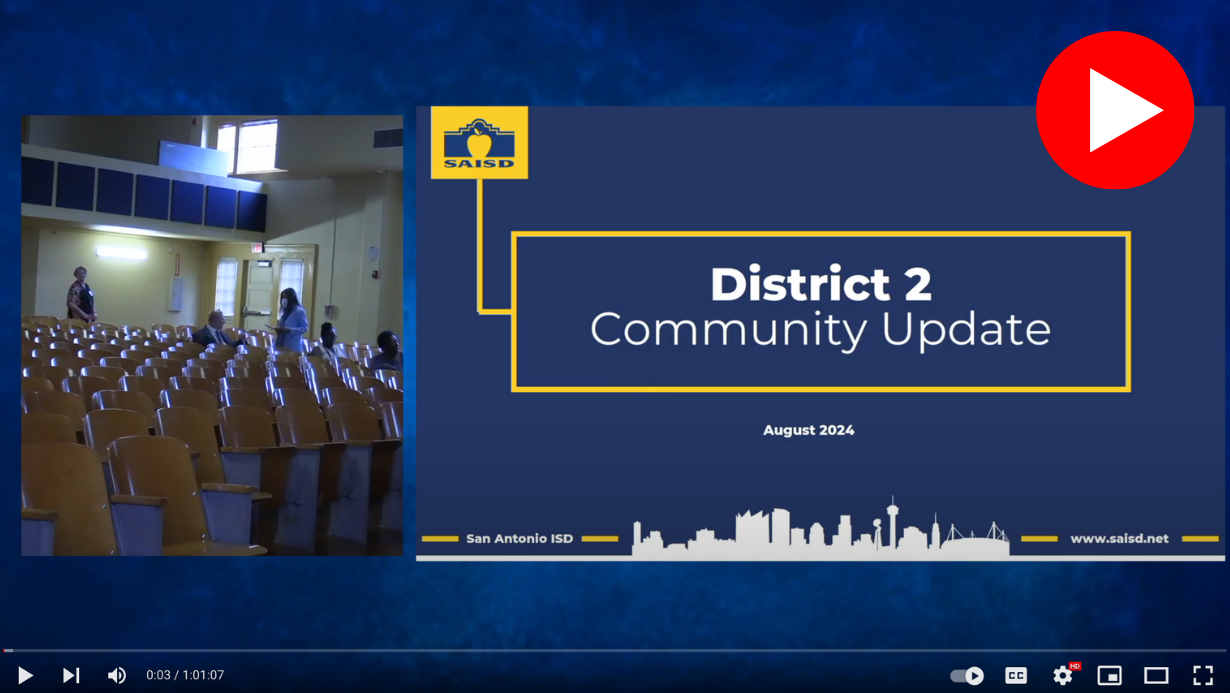This screenshot has width=1230, height=693.
Task: Click the auditorium camera feed
Action: pos(212,335)
